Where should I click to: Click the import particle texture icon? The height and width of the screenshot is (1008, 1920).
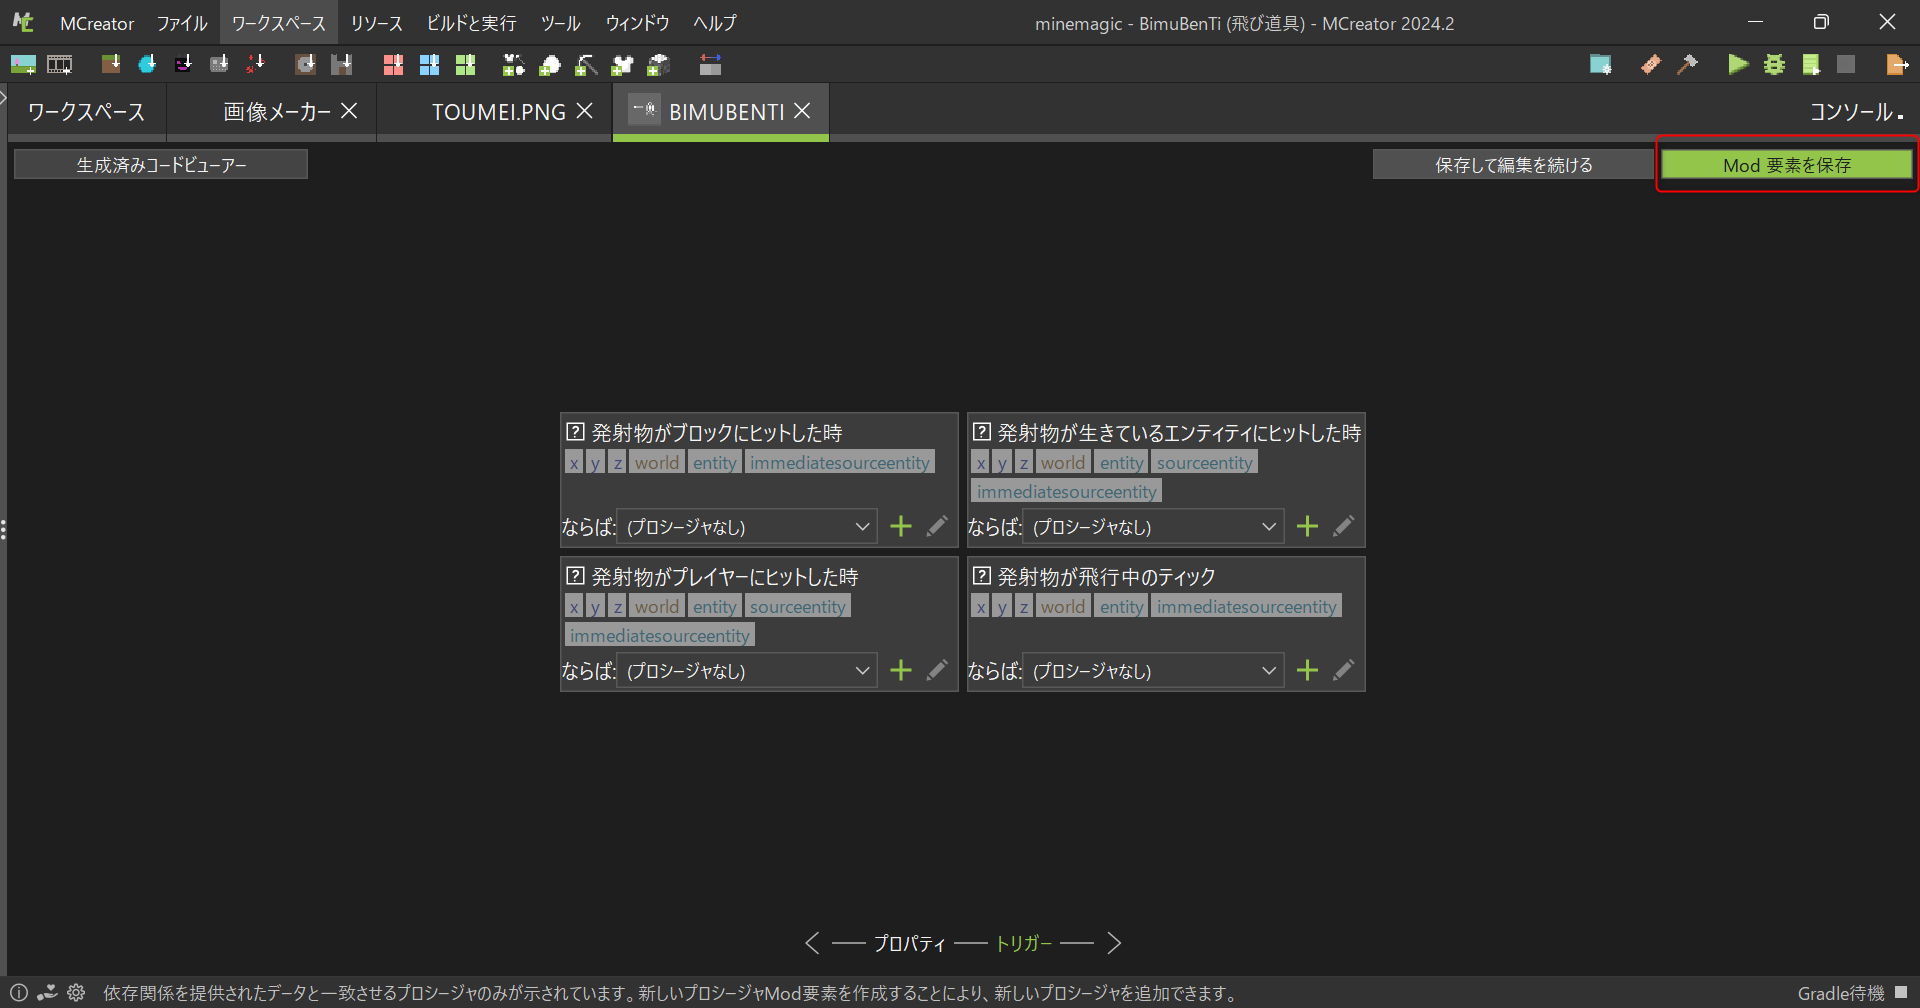256,65
